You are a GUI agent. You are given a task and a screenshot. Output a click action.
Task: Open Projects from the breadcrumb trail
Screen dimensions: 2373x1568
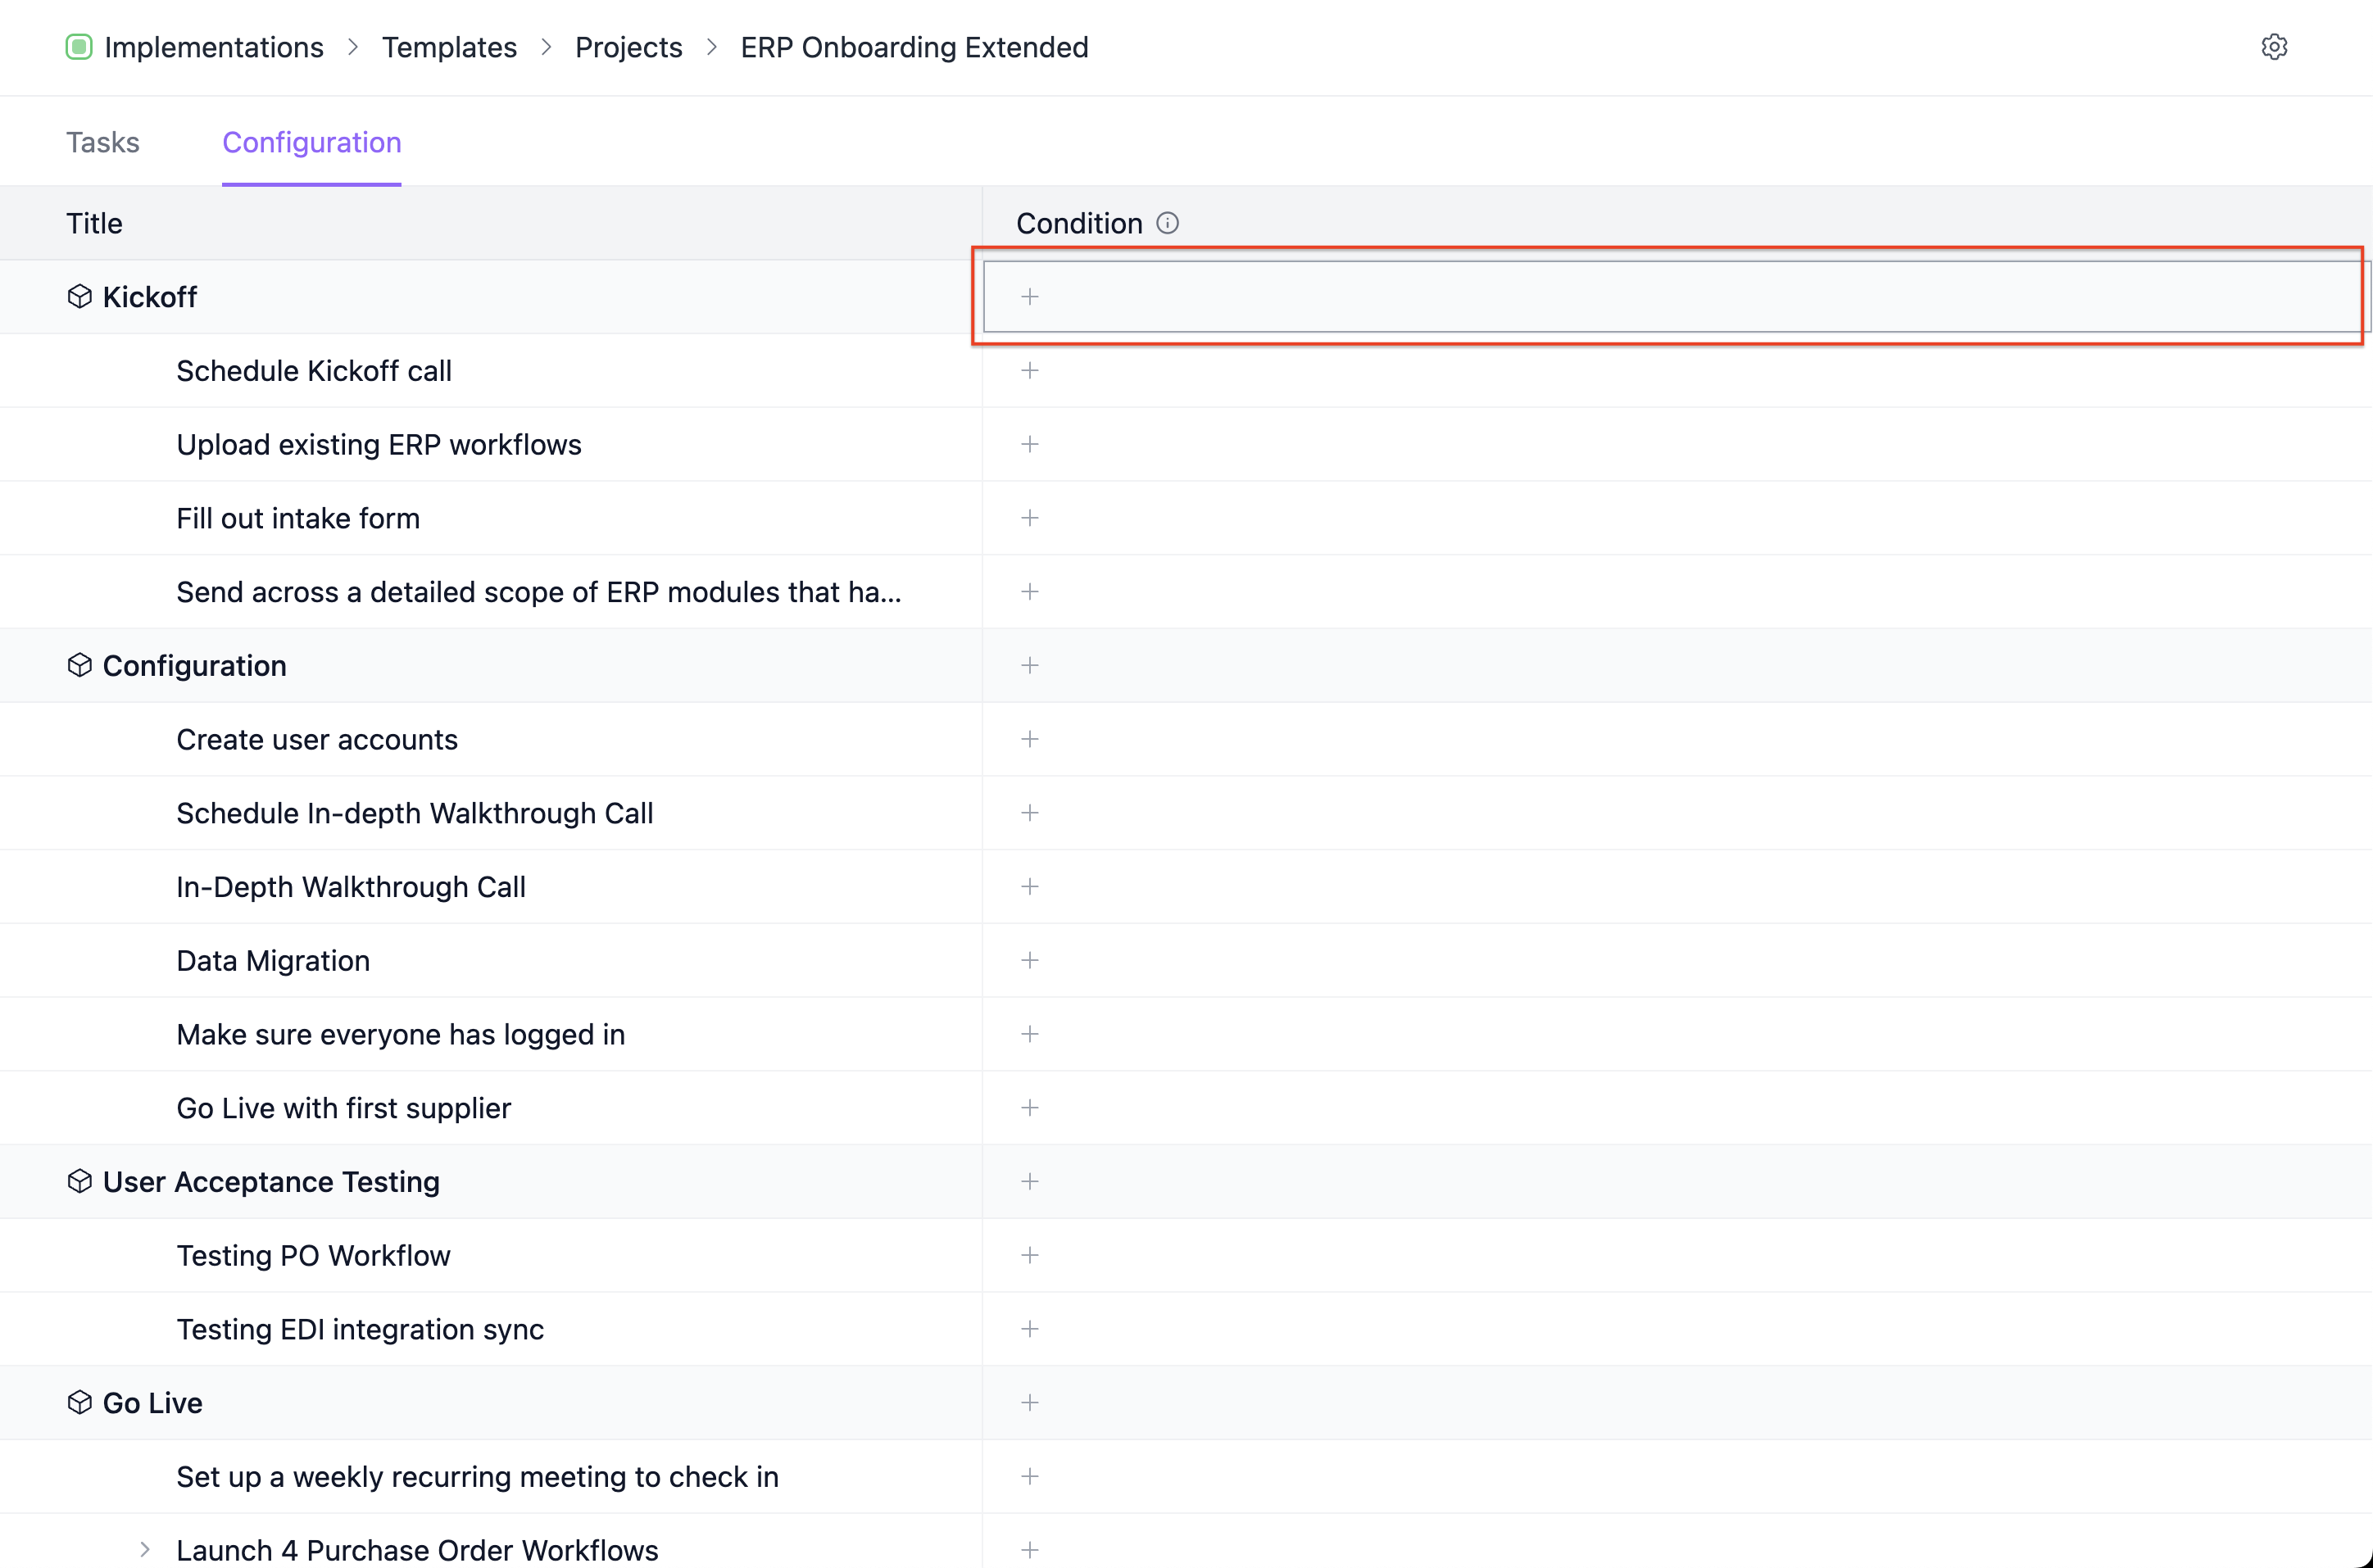(628, 47)
